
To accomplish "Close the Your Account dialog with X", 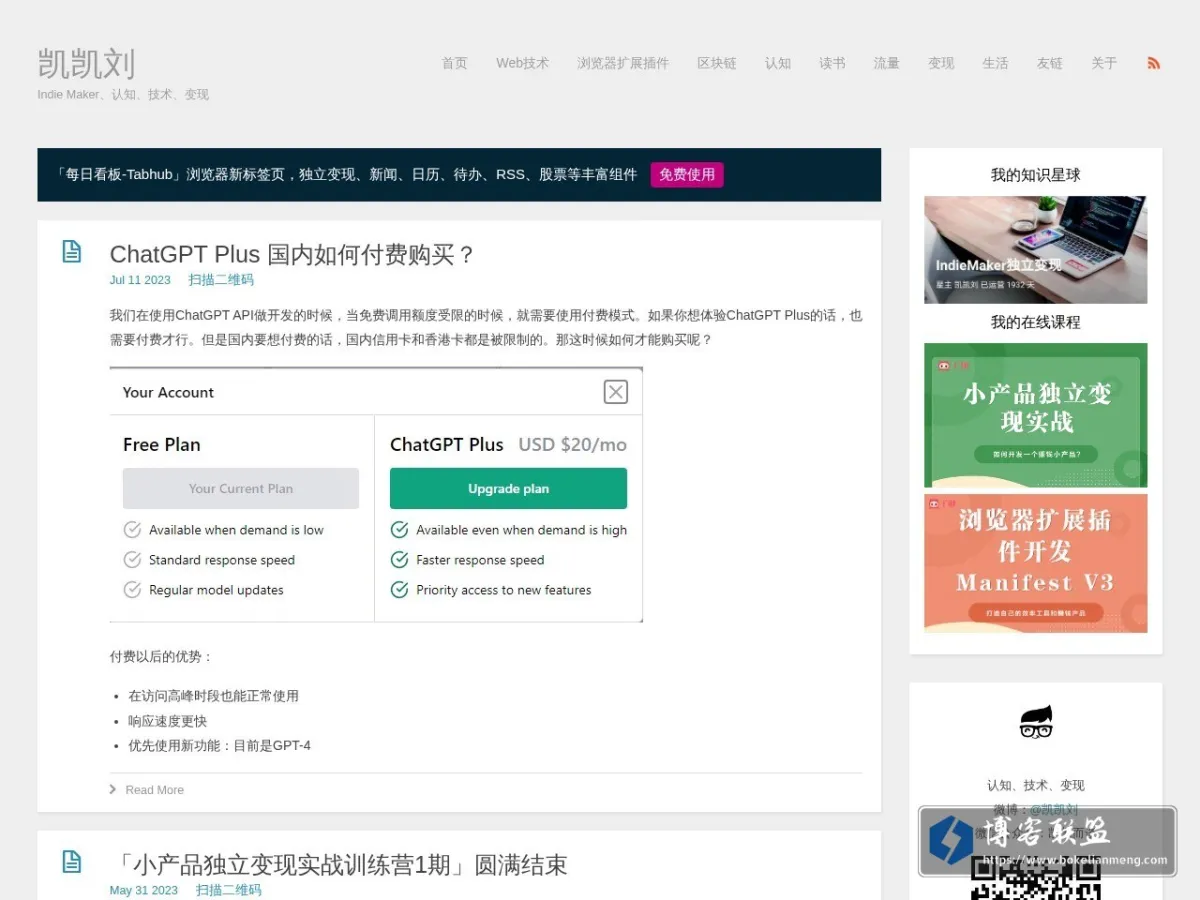I will point(616,392).
